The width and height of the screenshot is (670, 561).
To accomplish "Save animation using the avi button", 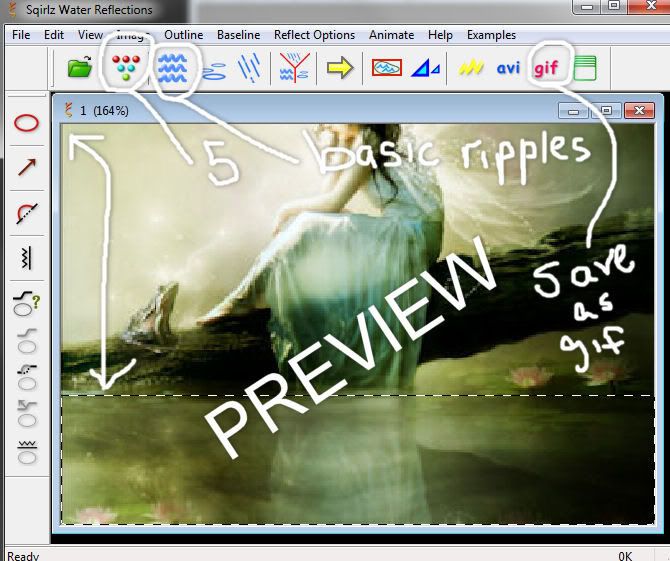I will pyautogui.click(x=510, y=68).
